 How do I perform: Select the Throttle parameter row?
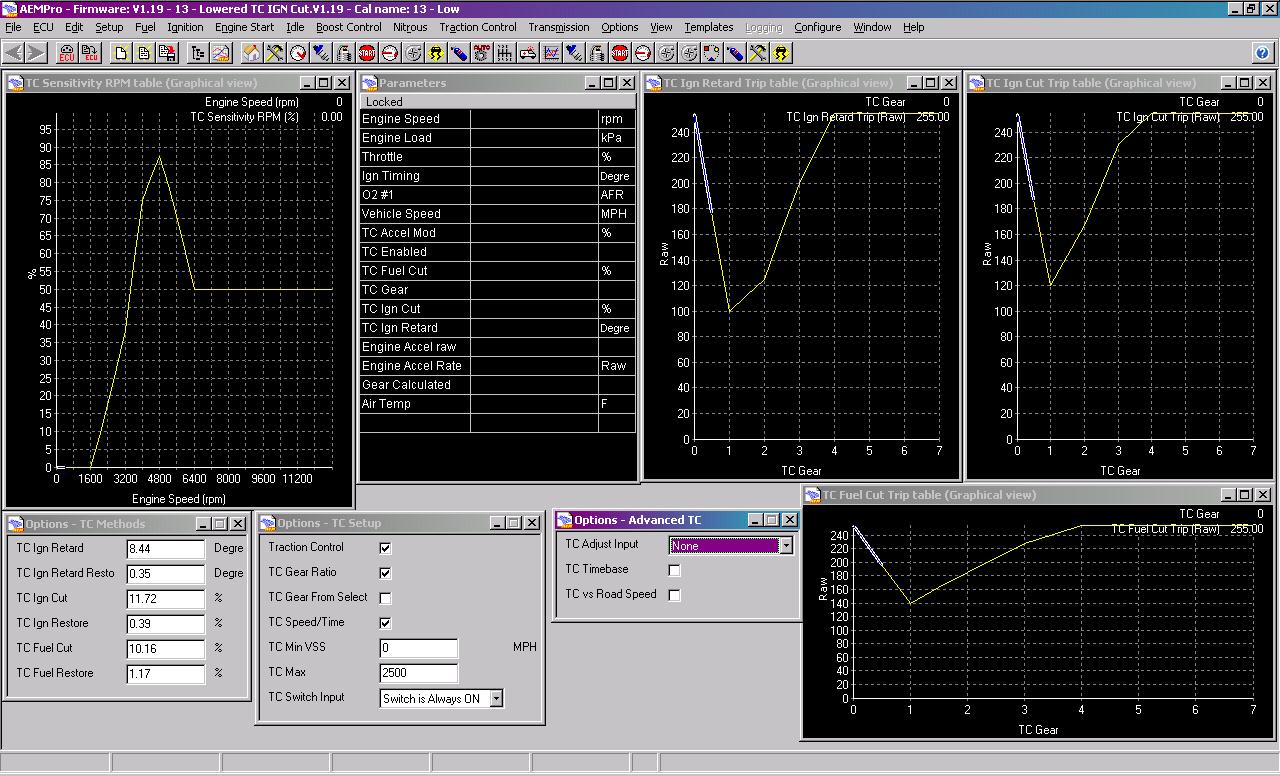[x=498, y=157]
